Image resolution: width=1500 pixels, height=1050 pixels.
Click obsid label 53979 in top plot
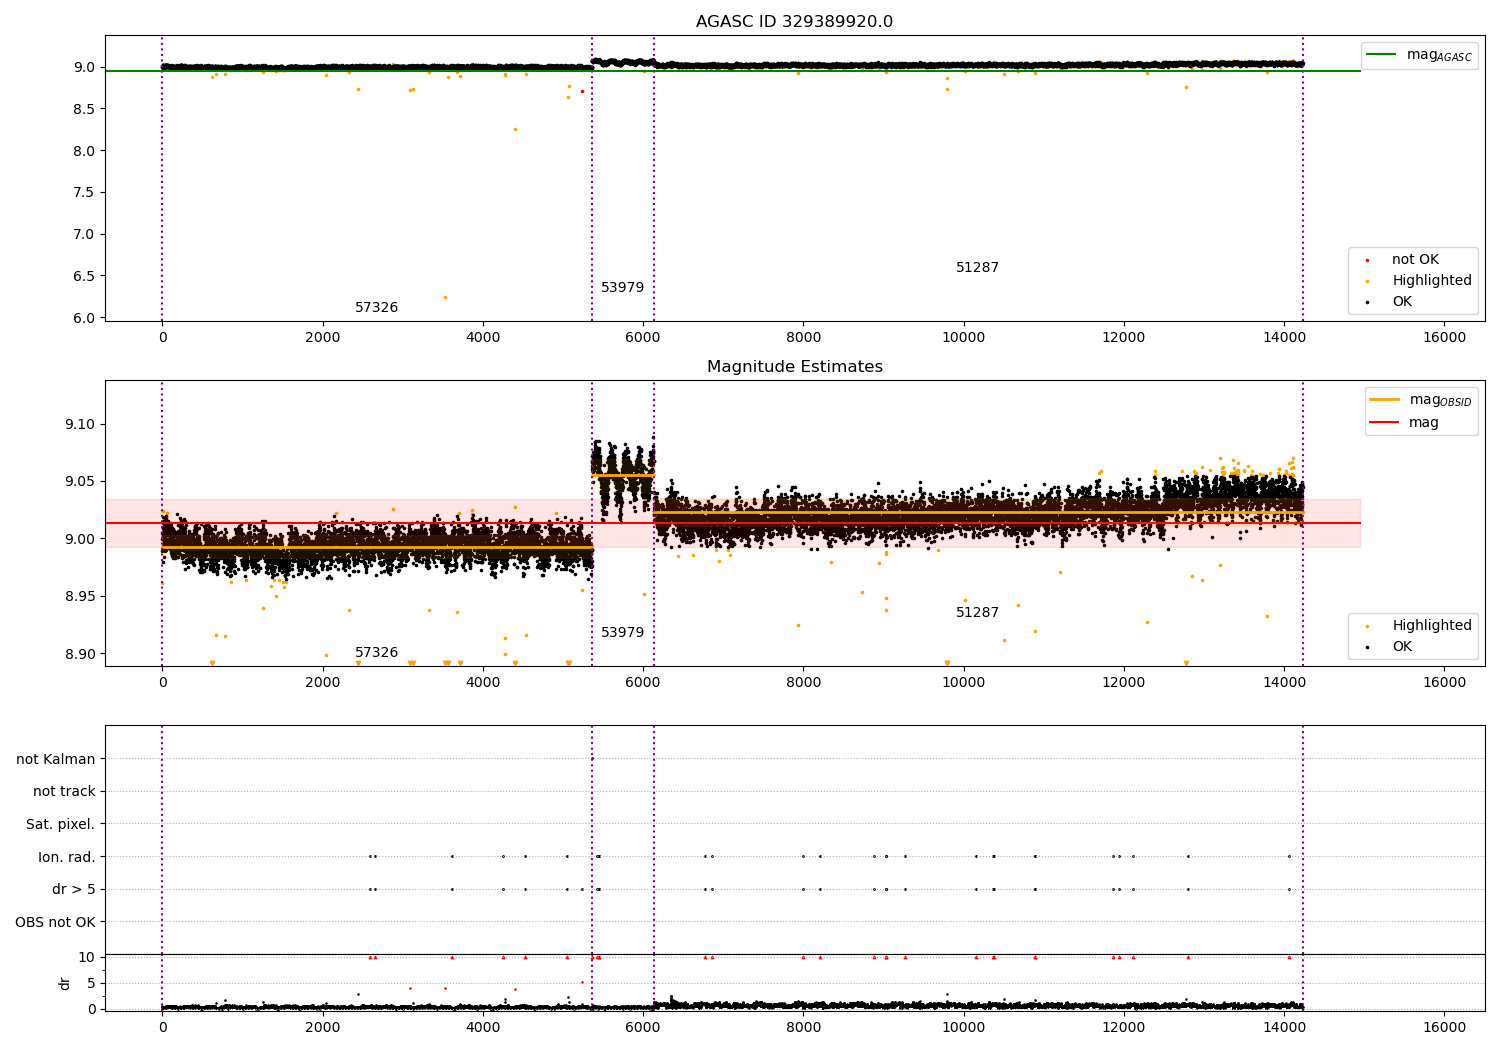622,288
